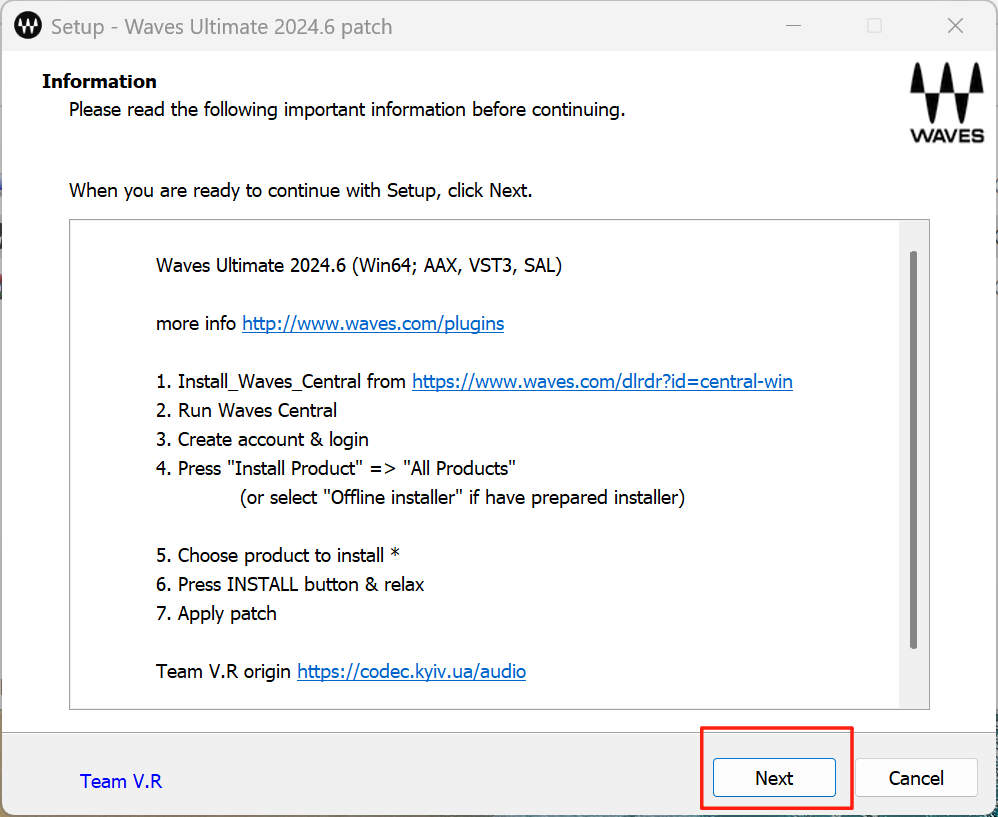Click the Waves icon in title bar
The image size is (998, 817).
point(27,26)
